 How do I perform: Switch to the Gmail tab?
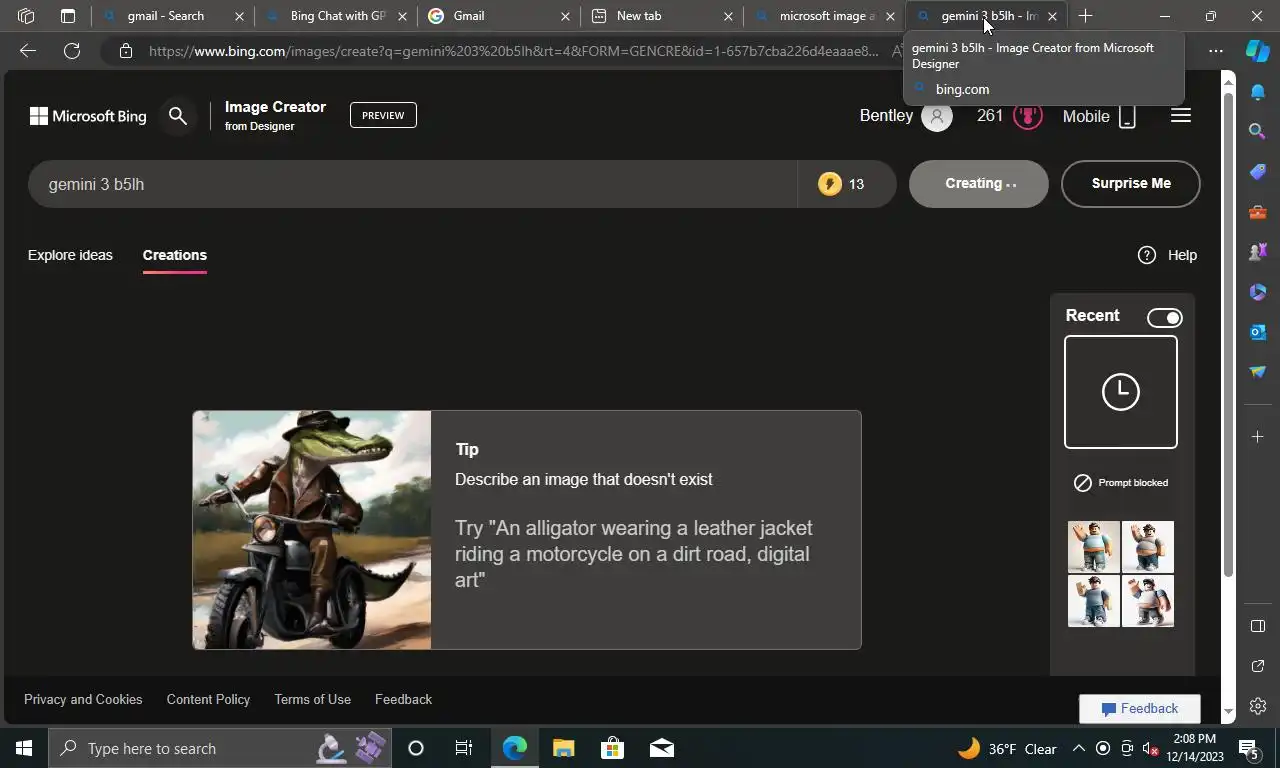tap(498, 16)
